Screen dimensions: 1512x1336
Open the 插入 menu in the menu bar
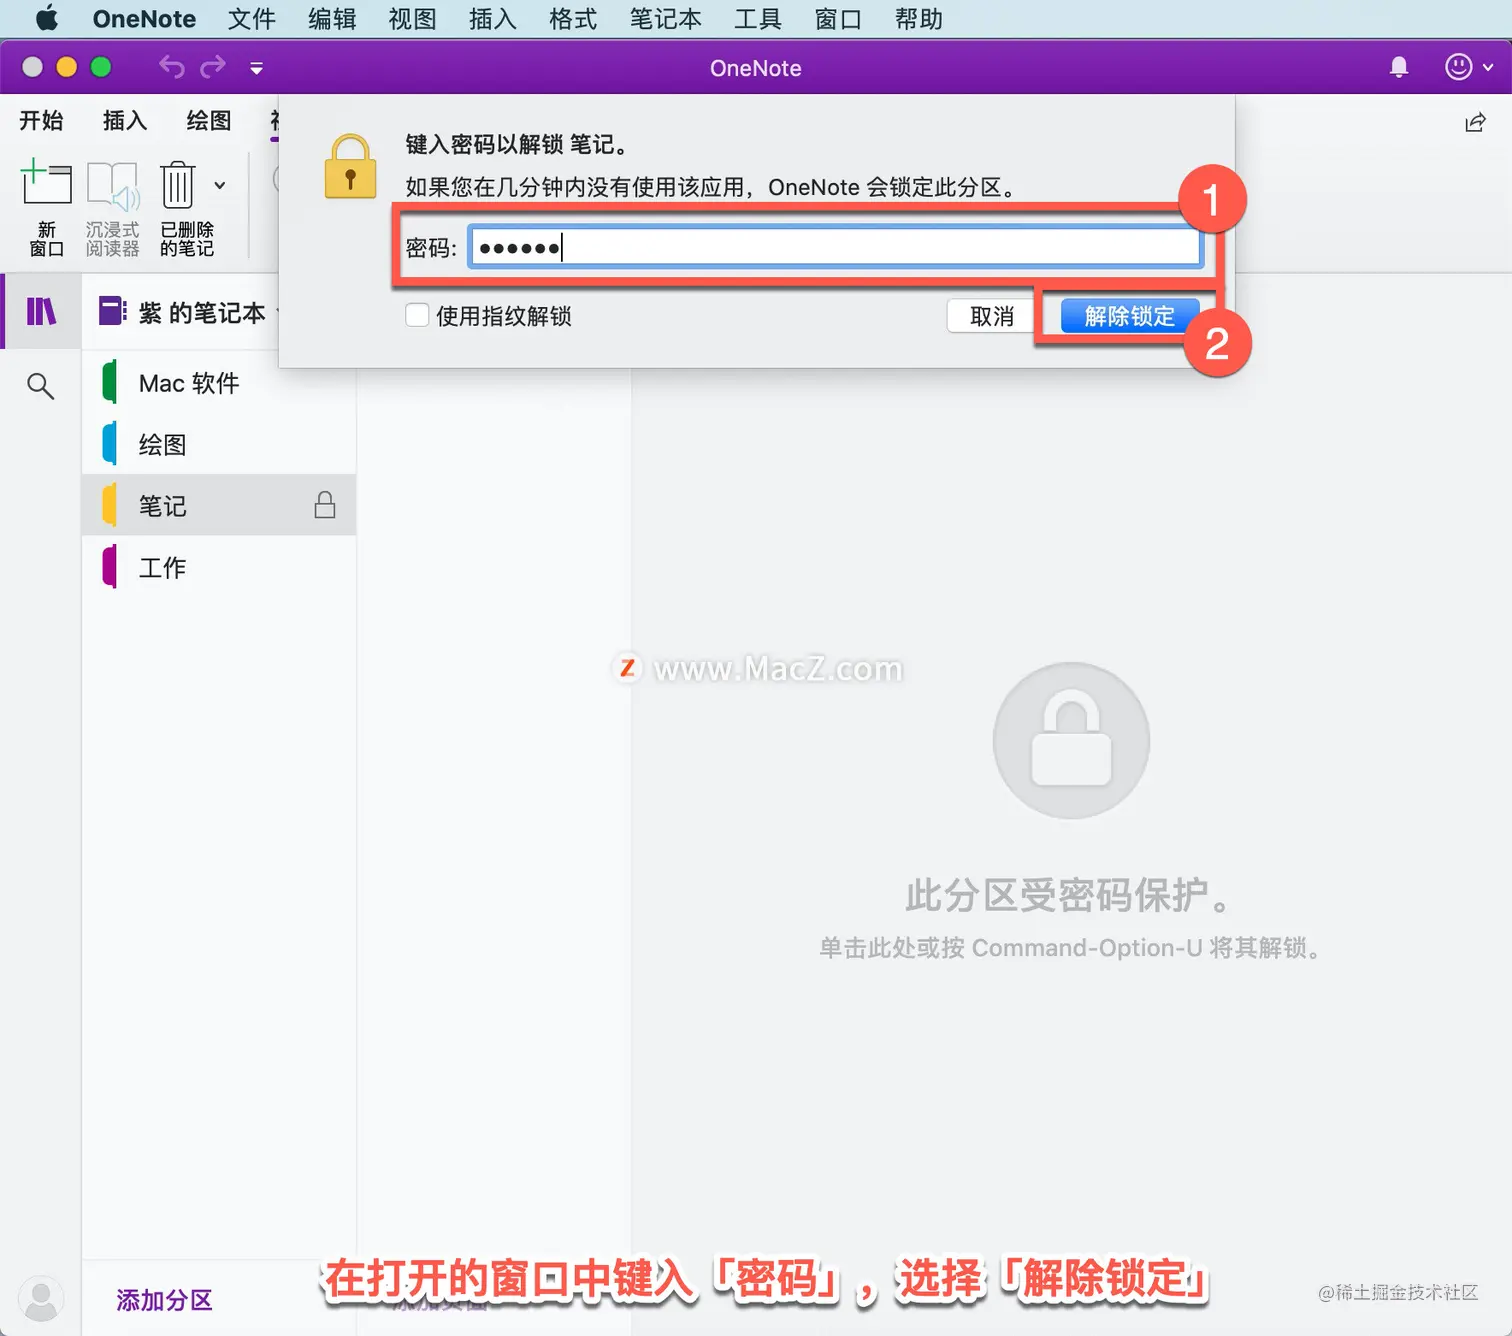(x=492, y=19)
